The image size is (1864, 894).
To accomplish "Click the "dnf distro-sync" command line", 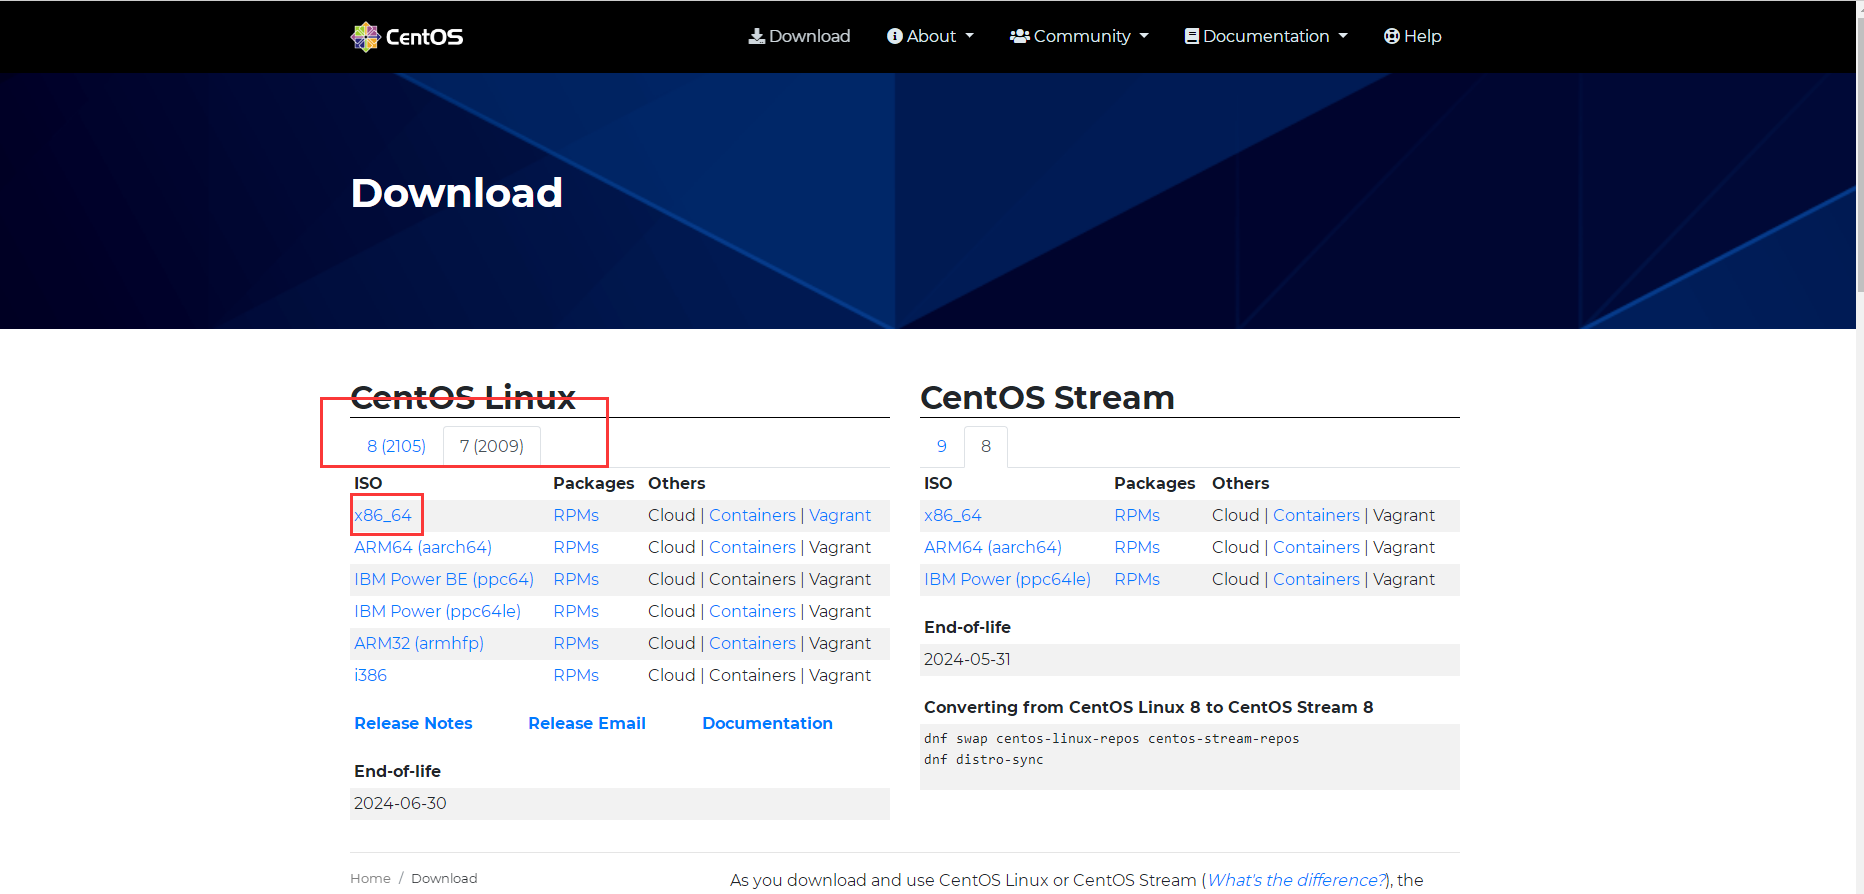I will pos(983,760).
